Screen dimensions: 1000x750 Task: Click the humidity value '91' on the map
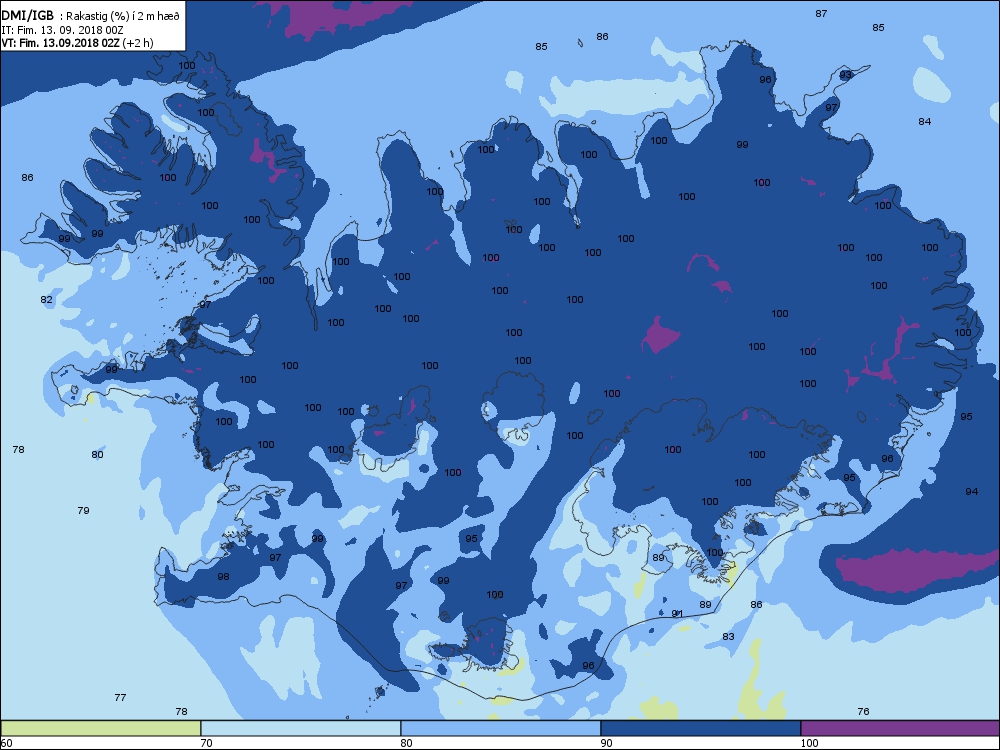tap(677, 614)
